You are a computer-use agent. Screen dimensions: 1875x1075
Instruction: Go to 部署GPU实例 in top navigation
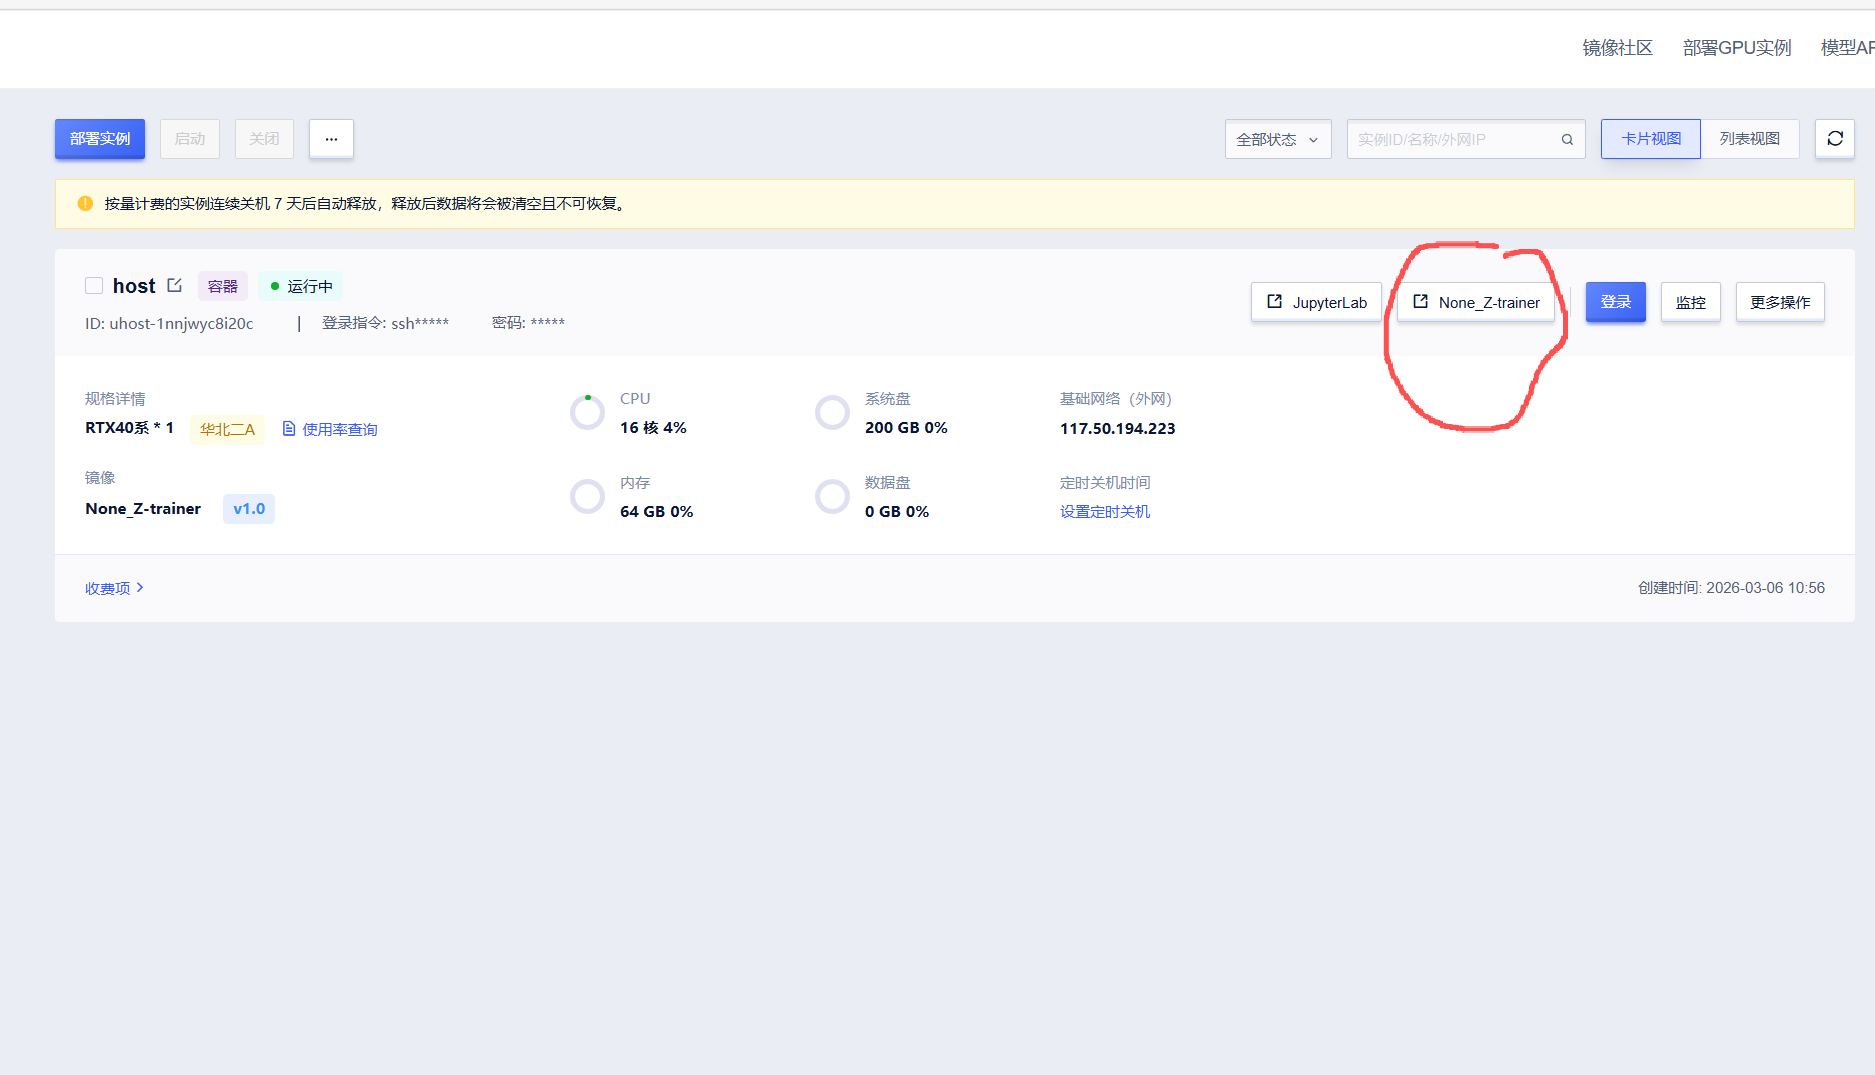pos(1736,48)
